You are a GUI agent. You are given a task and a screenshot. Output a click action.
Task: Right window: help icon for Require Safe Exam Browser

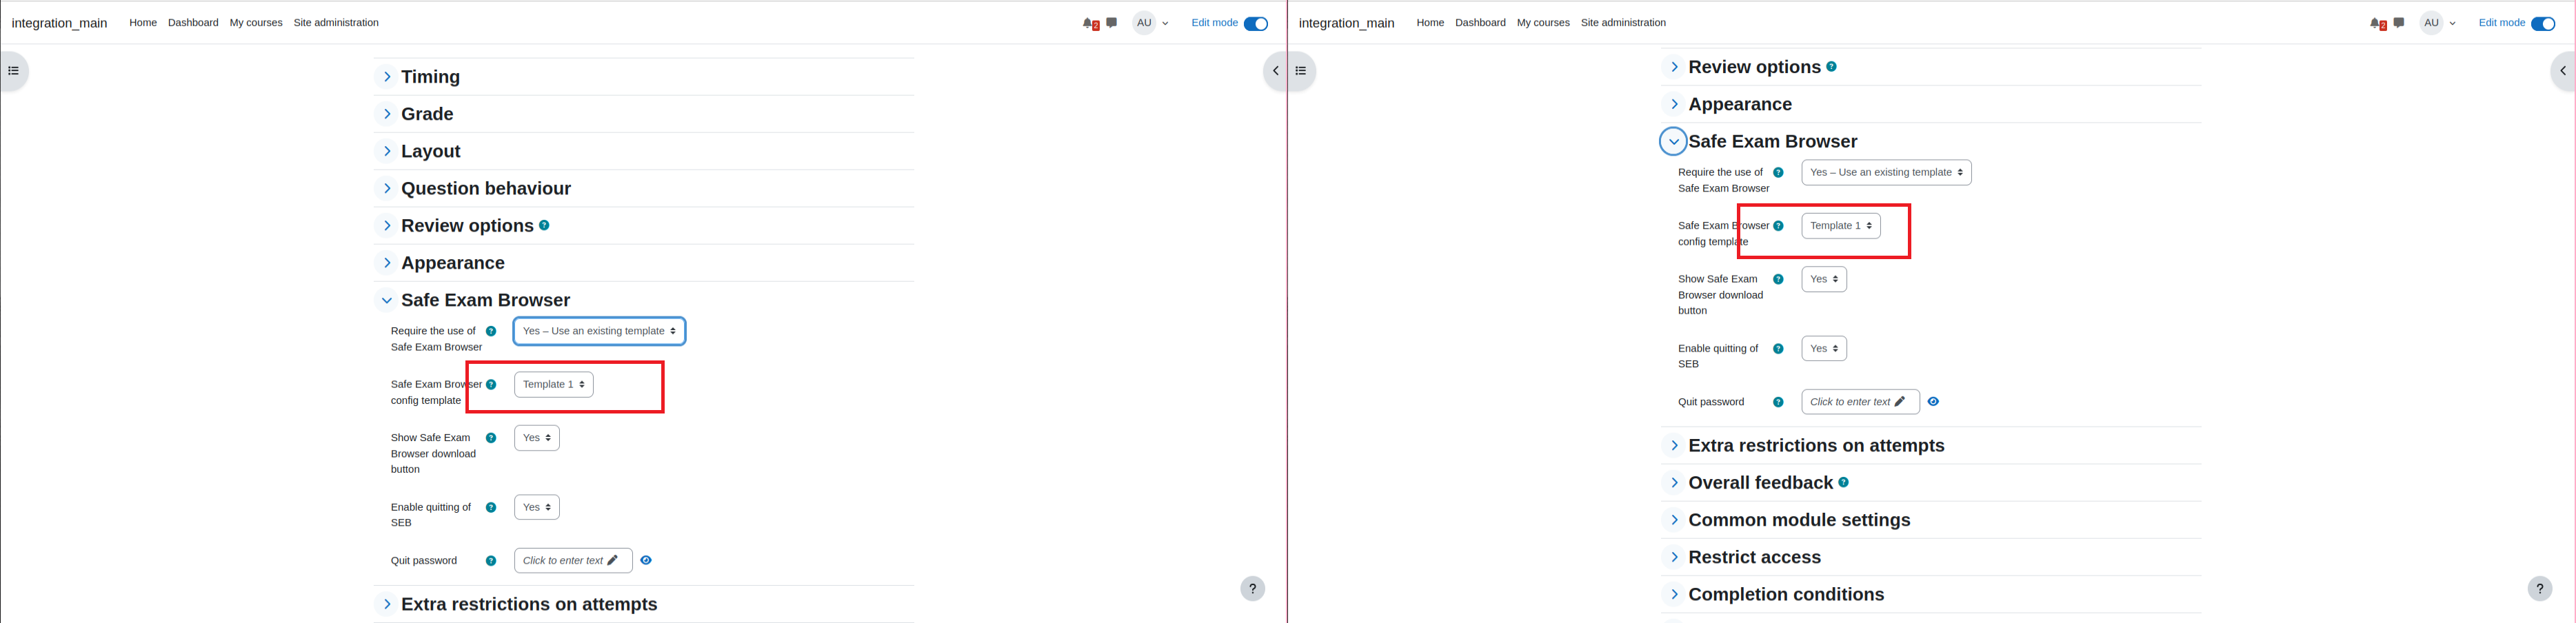click(x=1778, y=172)
